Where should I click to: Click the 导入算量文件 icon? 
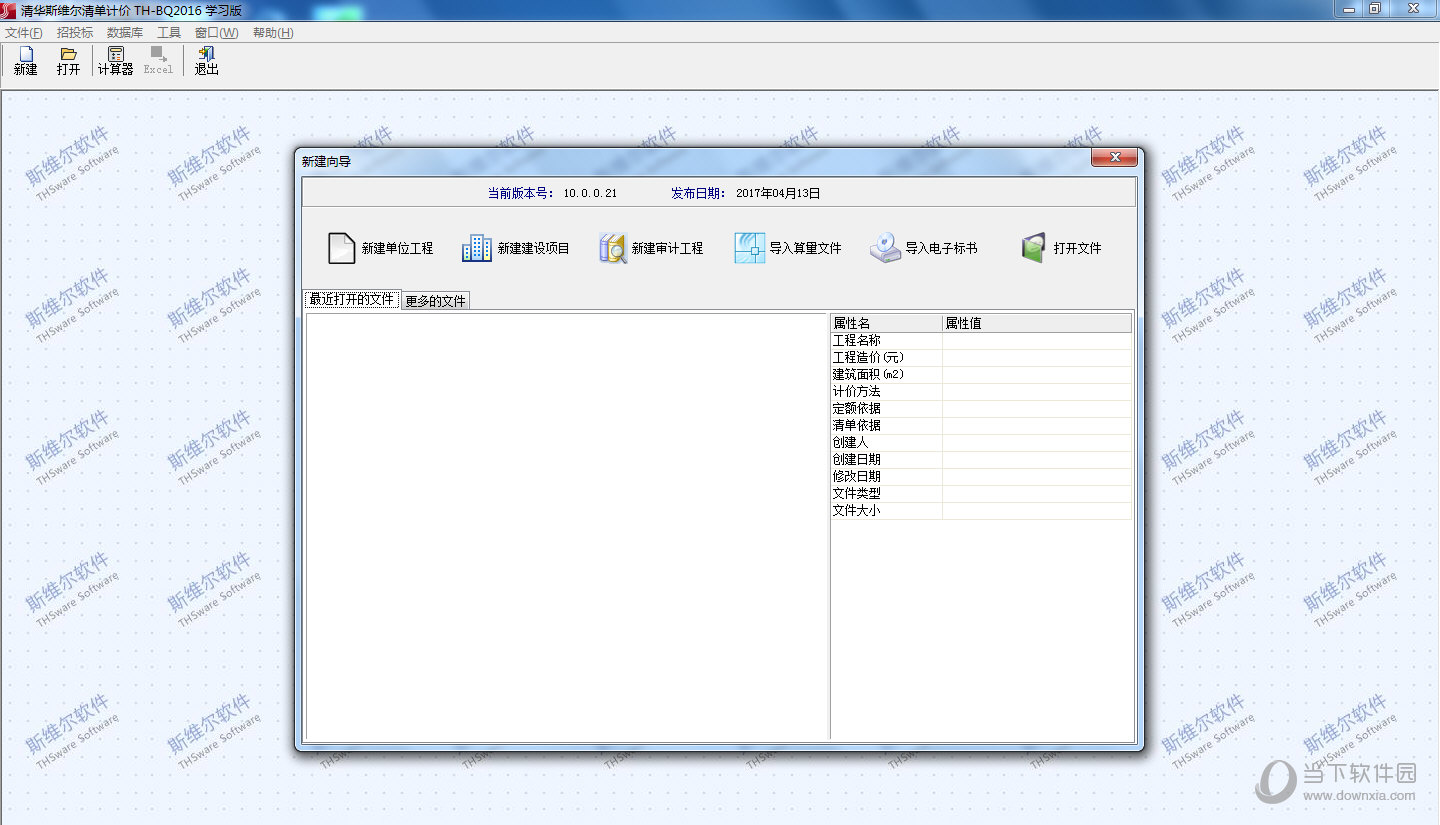tap(749, 248)
